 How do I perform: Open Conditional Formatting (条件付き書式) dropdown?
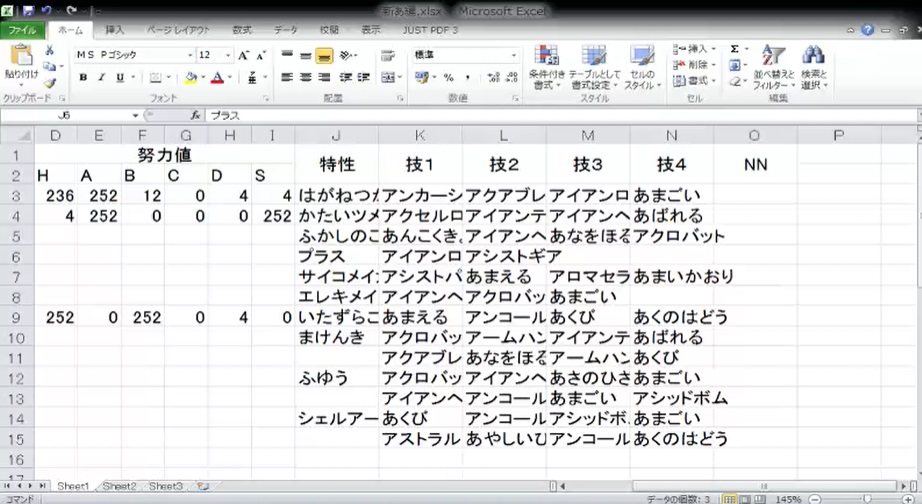[x=546, y=68]
